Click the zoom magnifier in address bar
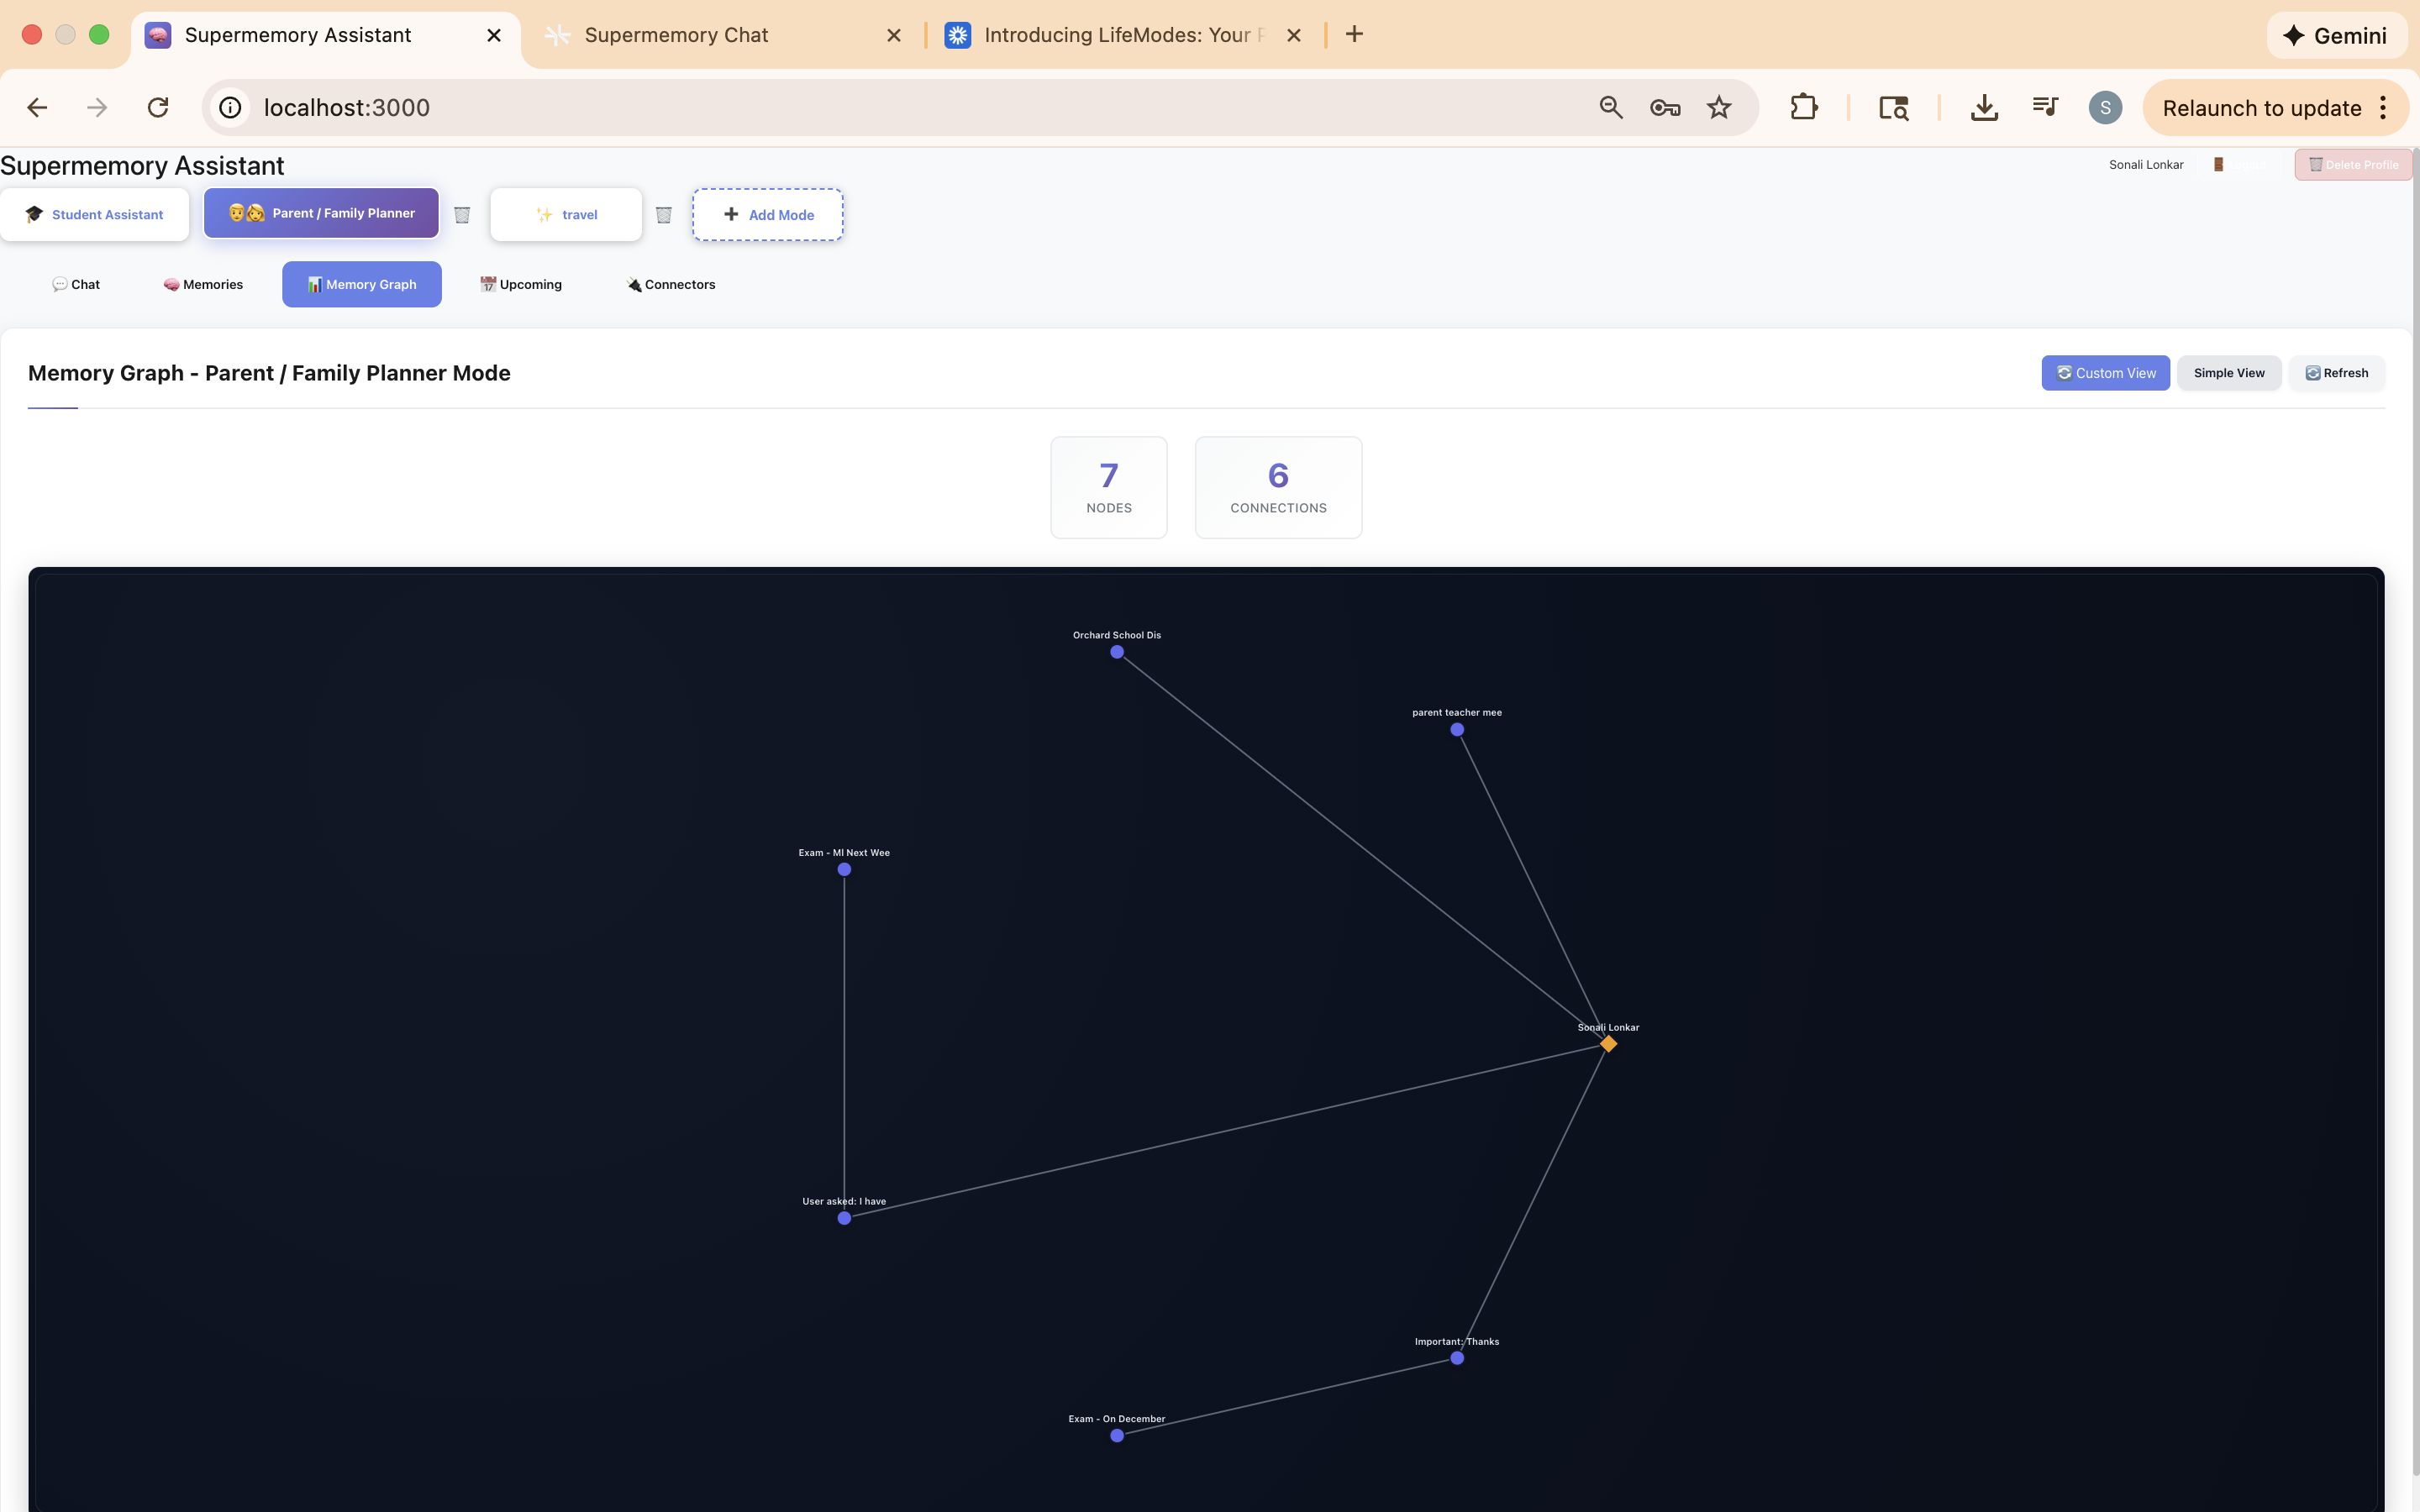 click(x=1610, y=107)
